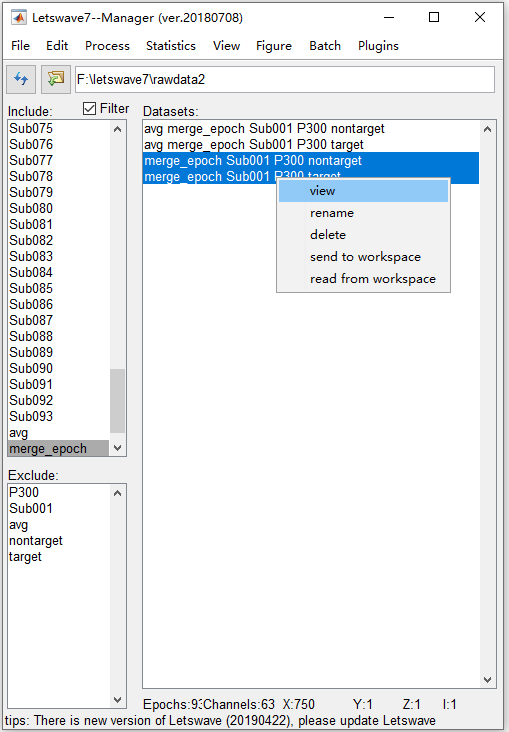This screenshot has width=509, height=732.
Task: Select Sub090 in Include list
Action: coord(59,368)
